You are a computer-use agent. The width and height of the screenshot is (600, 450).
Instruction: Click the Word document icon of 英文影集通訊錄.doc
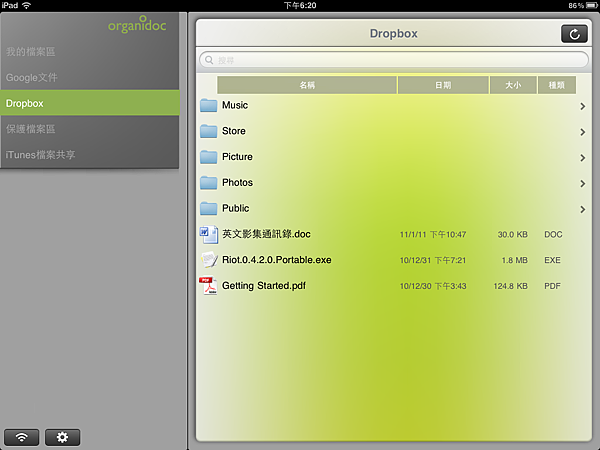point(209,234)
